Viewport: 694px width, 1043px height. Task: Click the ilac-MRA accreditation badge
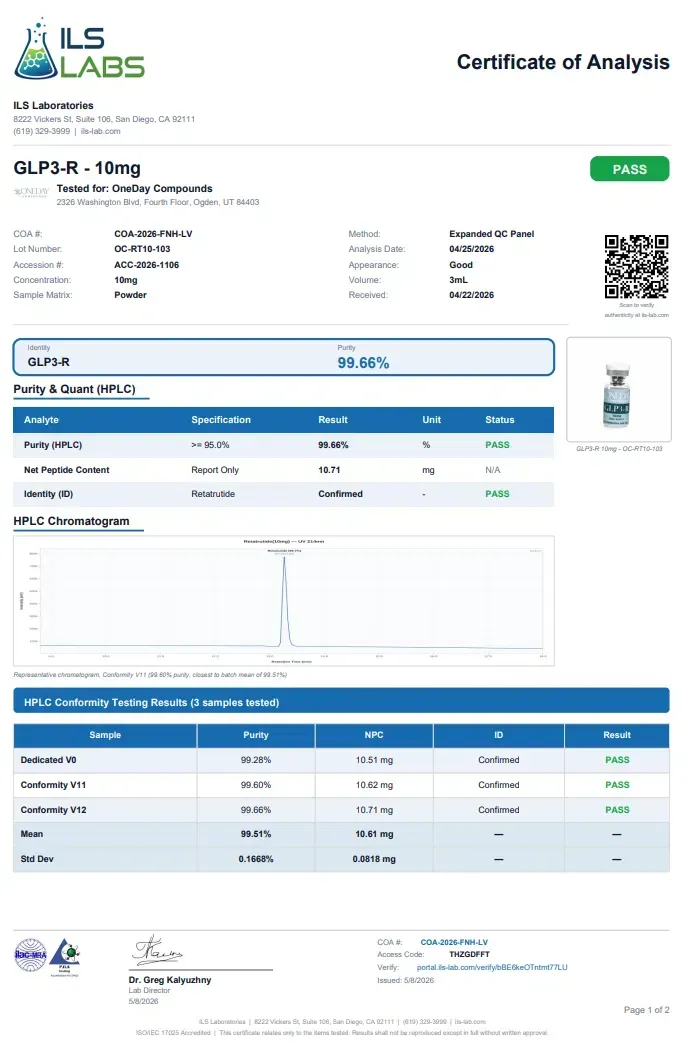pos(31,955)
